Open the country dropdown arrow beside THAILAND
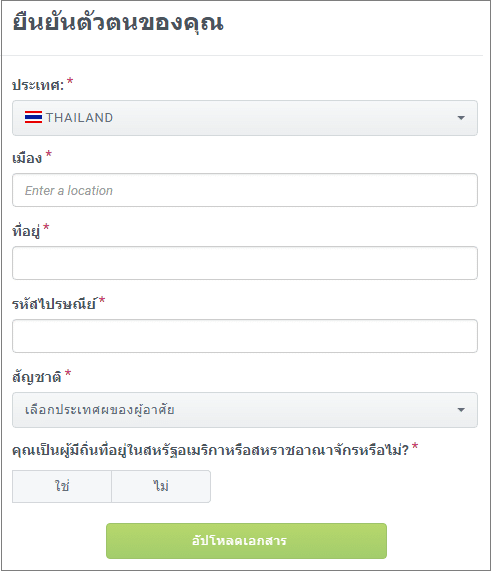Image resolution: width=491 pixels, height=572 pixels. pyautogui.click(x=461, y=118)
